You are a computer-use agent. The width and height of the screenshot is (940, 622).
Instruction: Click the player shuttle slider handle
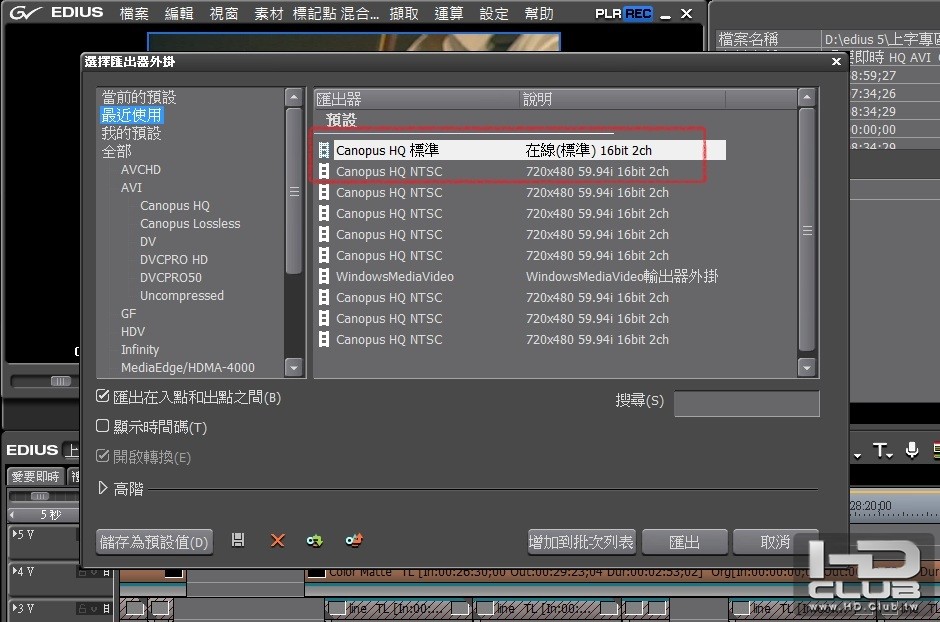61,381
